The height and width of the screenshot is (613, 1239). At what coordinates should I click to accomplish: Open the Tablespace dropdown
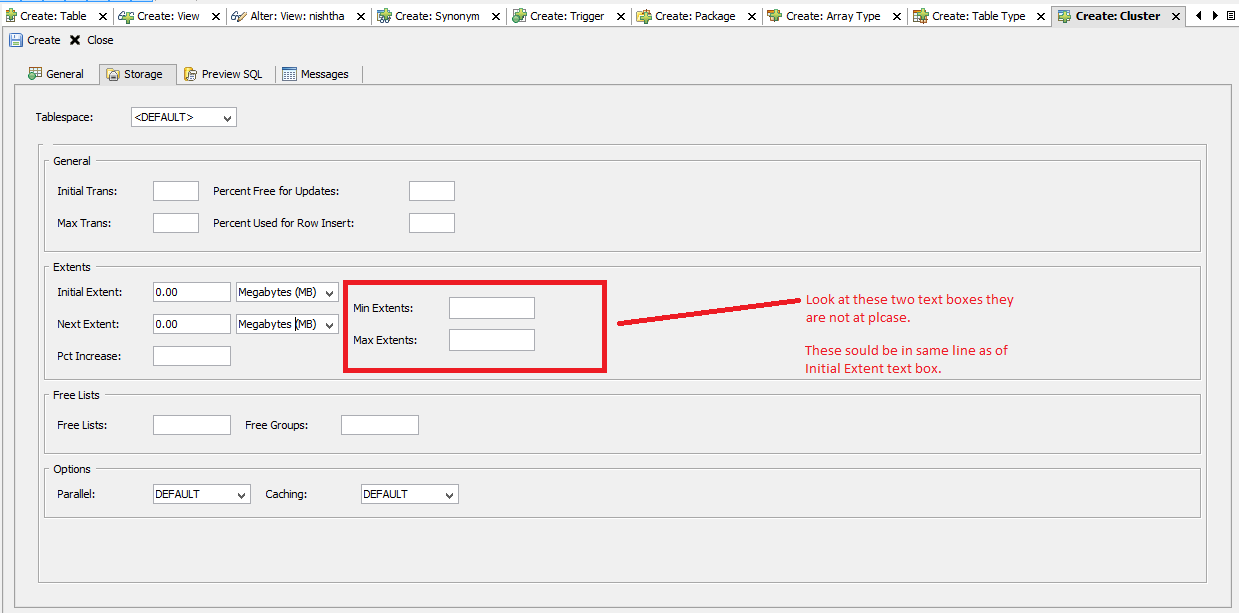click(x=184, y=117)
